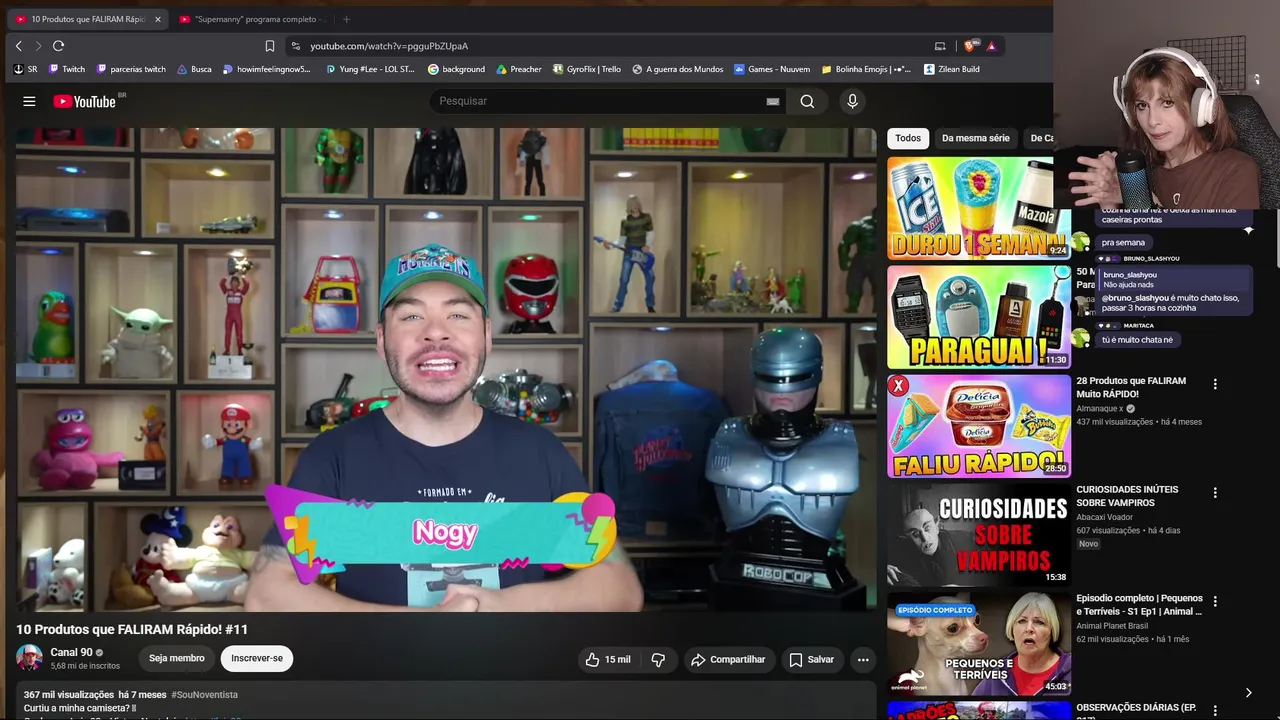
Task: Save the video with Salvar
Action: 811,659
